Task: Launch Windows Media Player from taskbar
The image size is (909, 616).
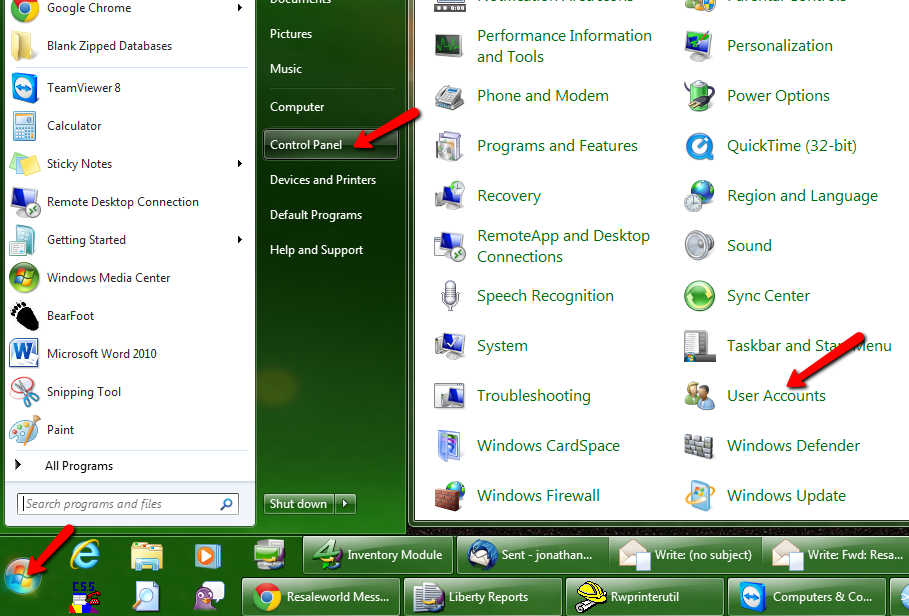Action: (208, 556)
